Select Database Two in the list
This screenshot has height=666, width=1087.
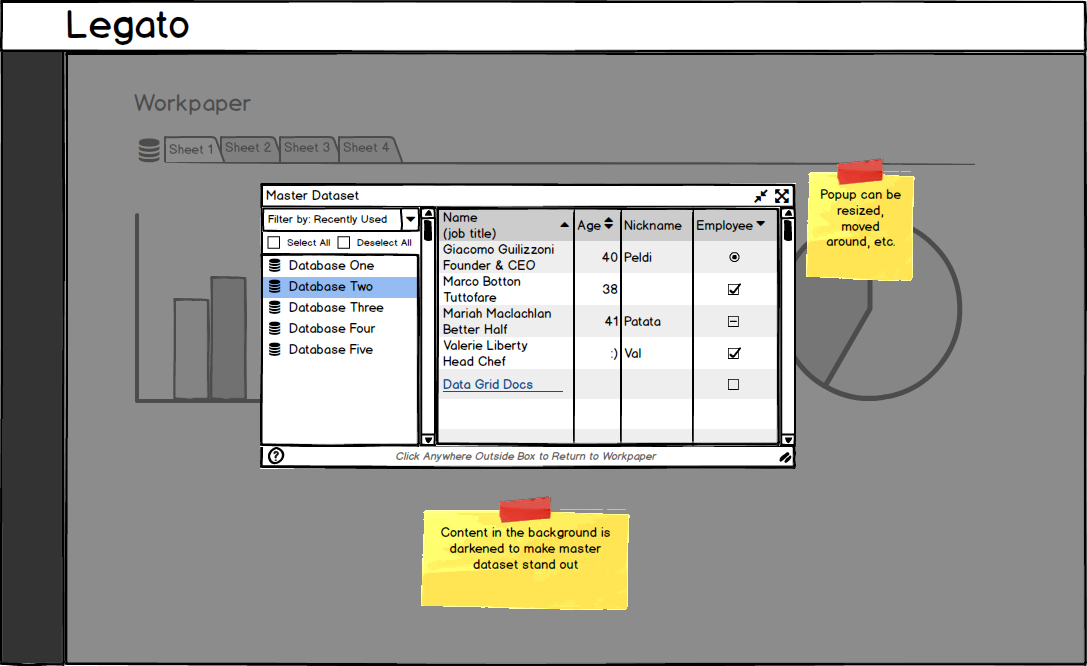pyautogui.click(x=340, y=286)
